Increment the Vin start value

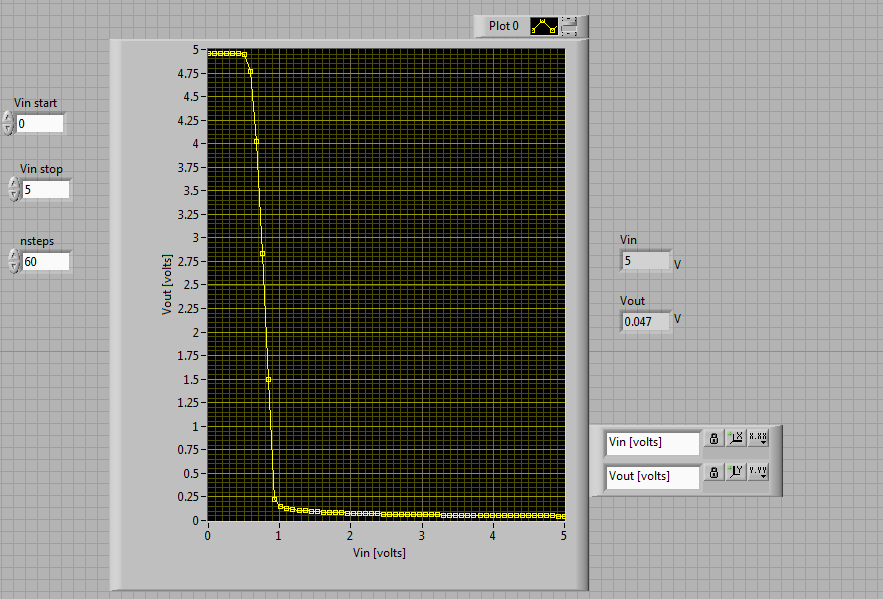(x=7, y=117)
